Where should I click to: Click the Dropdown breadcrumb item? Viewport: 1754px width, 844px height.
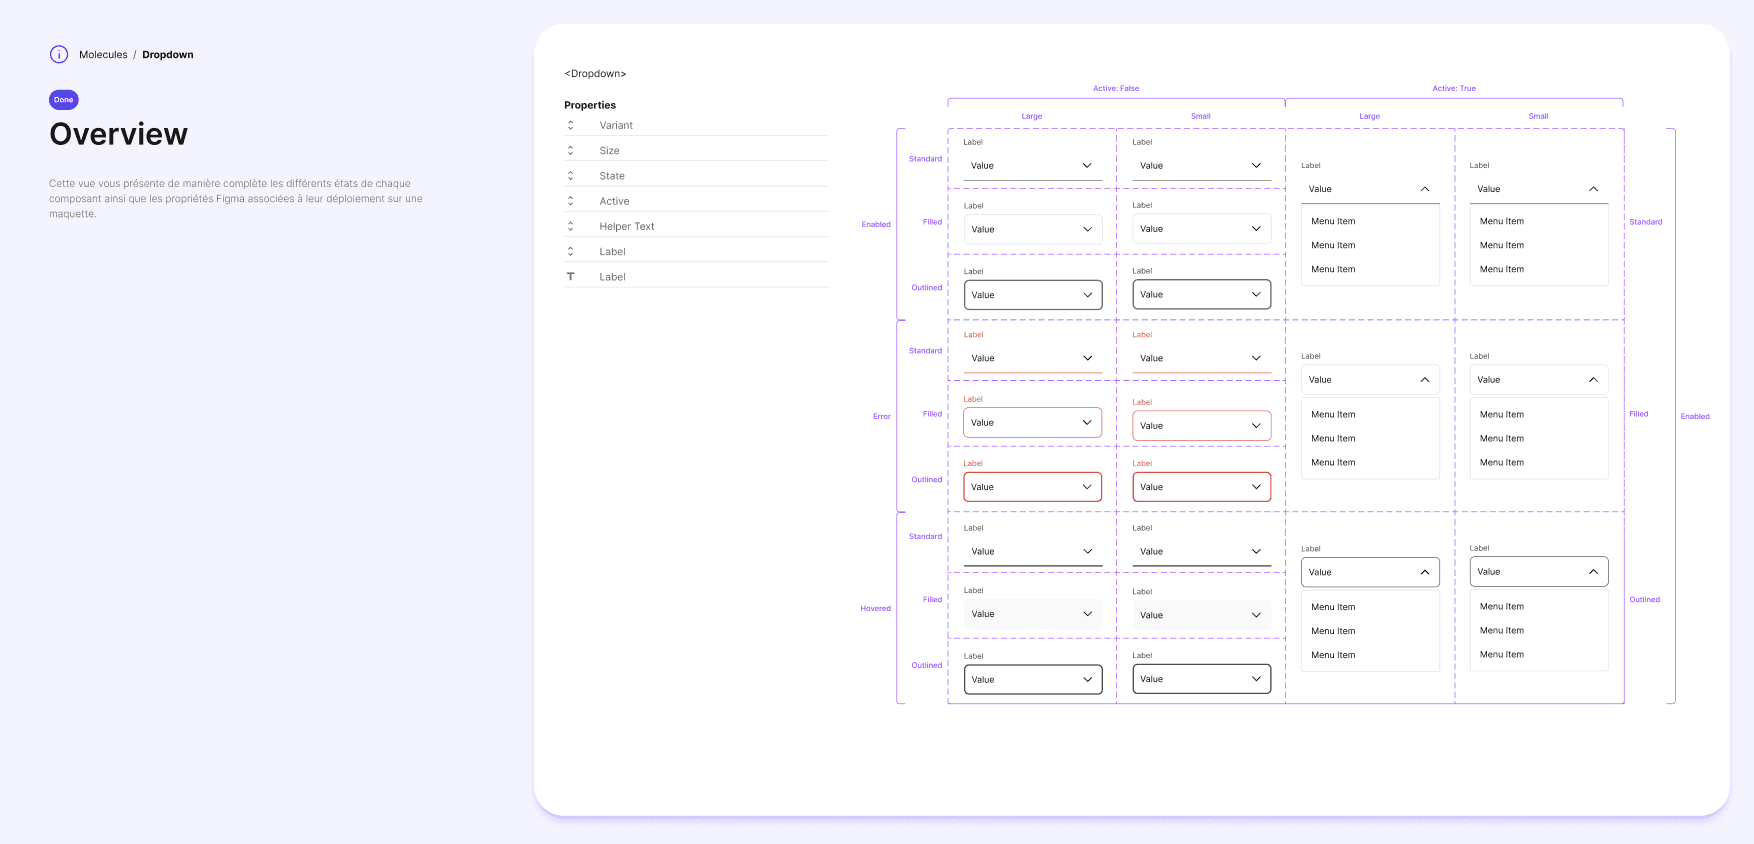tap(168, 55)
